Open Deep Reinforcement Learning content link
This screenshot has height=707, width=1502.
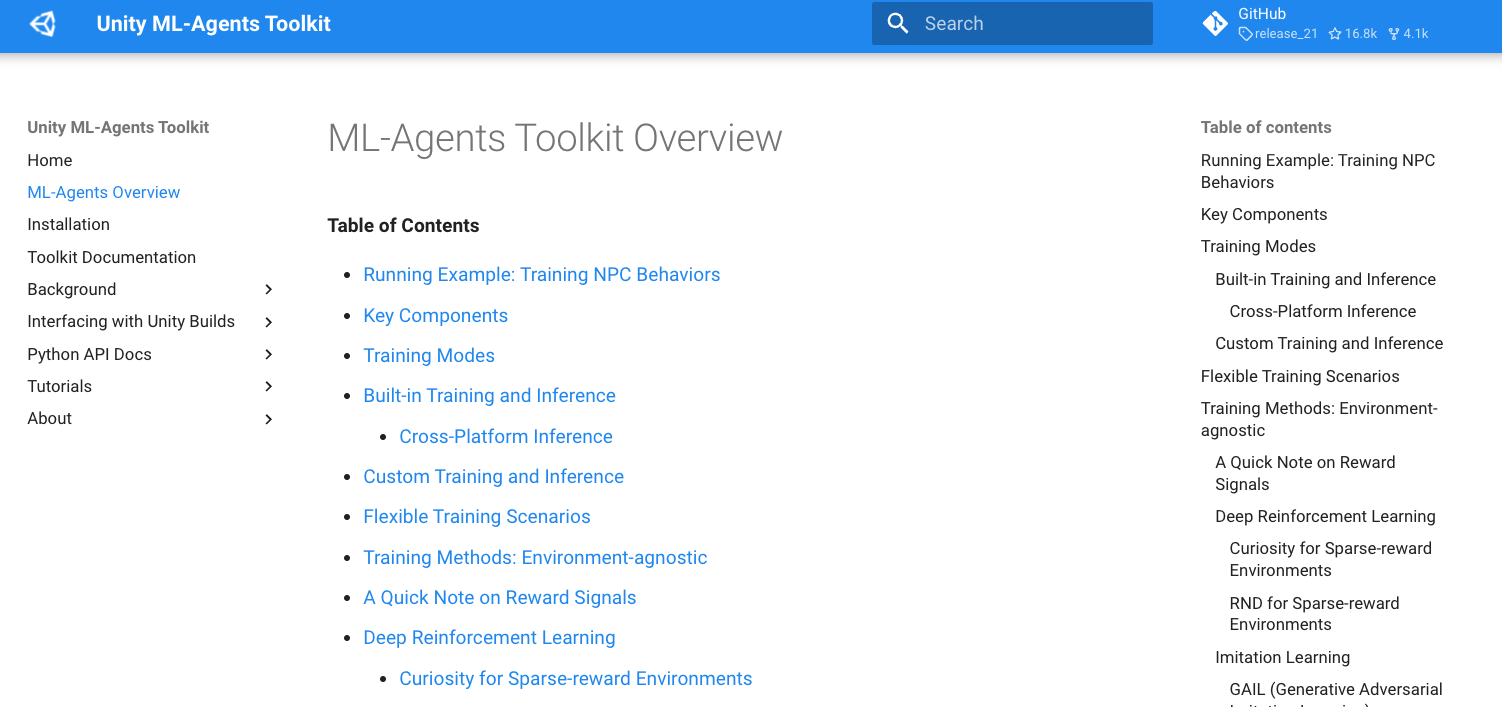pyautogui.click(x=489, y=637)
